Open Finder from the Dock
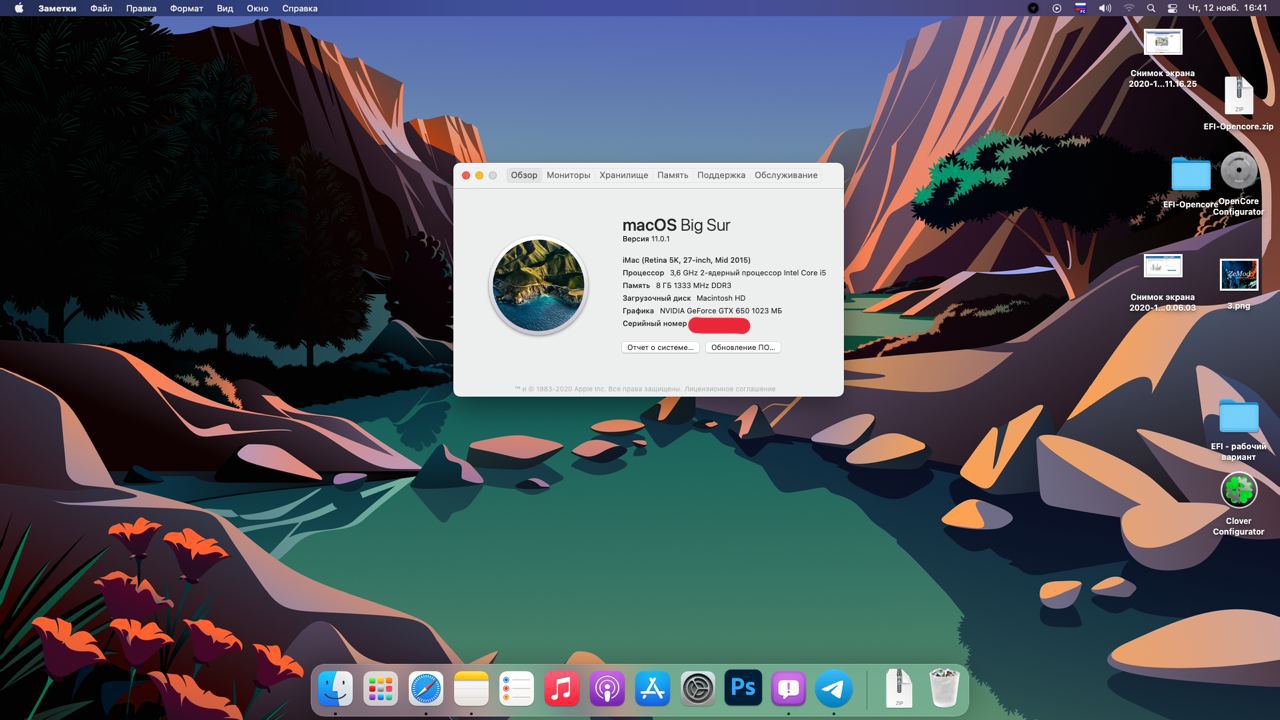Image resolution: width=1280 pixels, height=720 pixels. click(x=335, y=688)
